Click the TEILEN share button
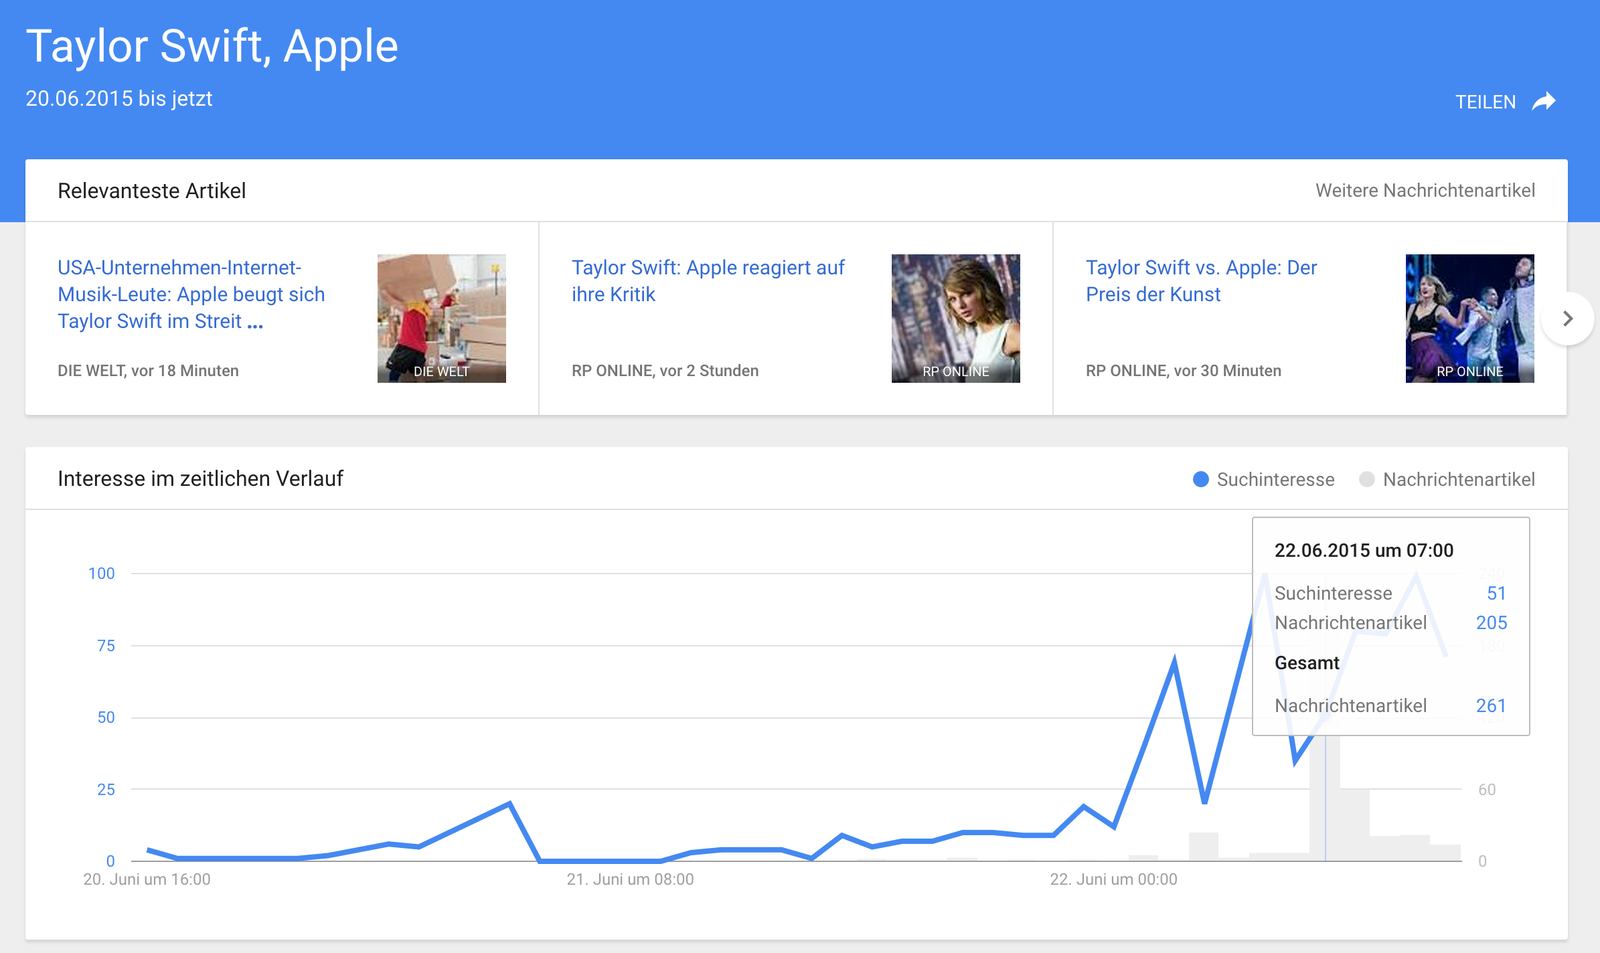The width and height of the screenshot is (1600, 953). click(x=1485, y=102)
